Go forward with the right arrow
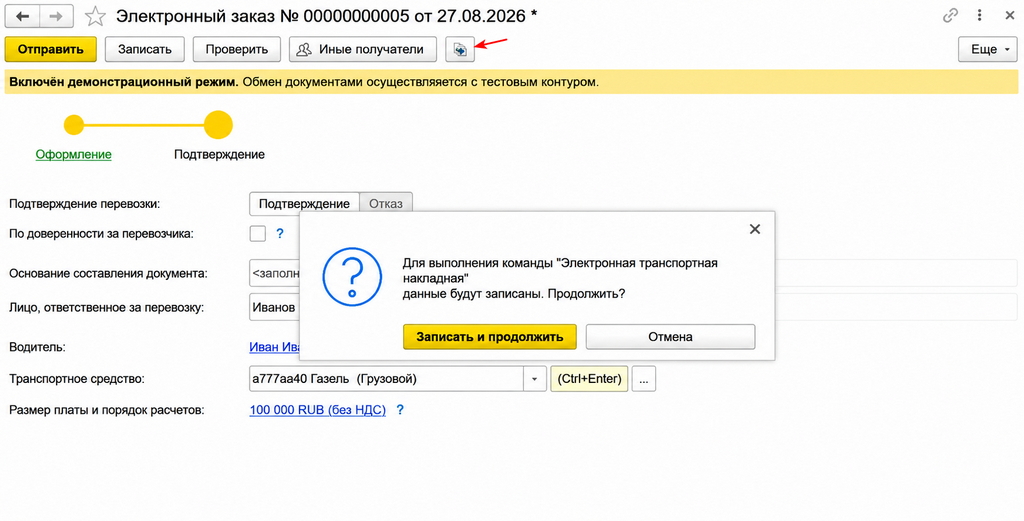1024x521 pixels. point(56,16)
